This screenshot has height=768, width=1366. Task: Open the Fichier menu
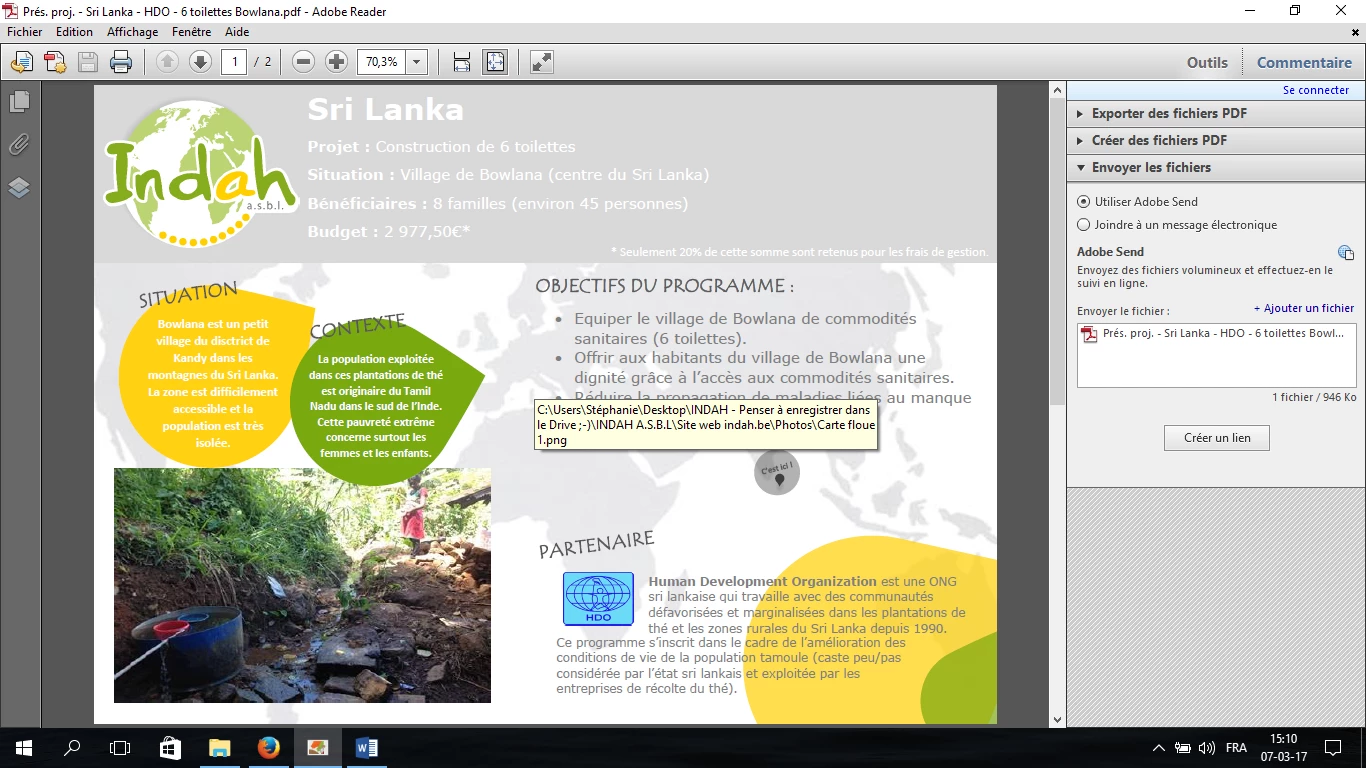point(25,32)
